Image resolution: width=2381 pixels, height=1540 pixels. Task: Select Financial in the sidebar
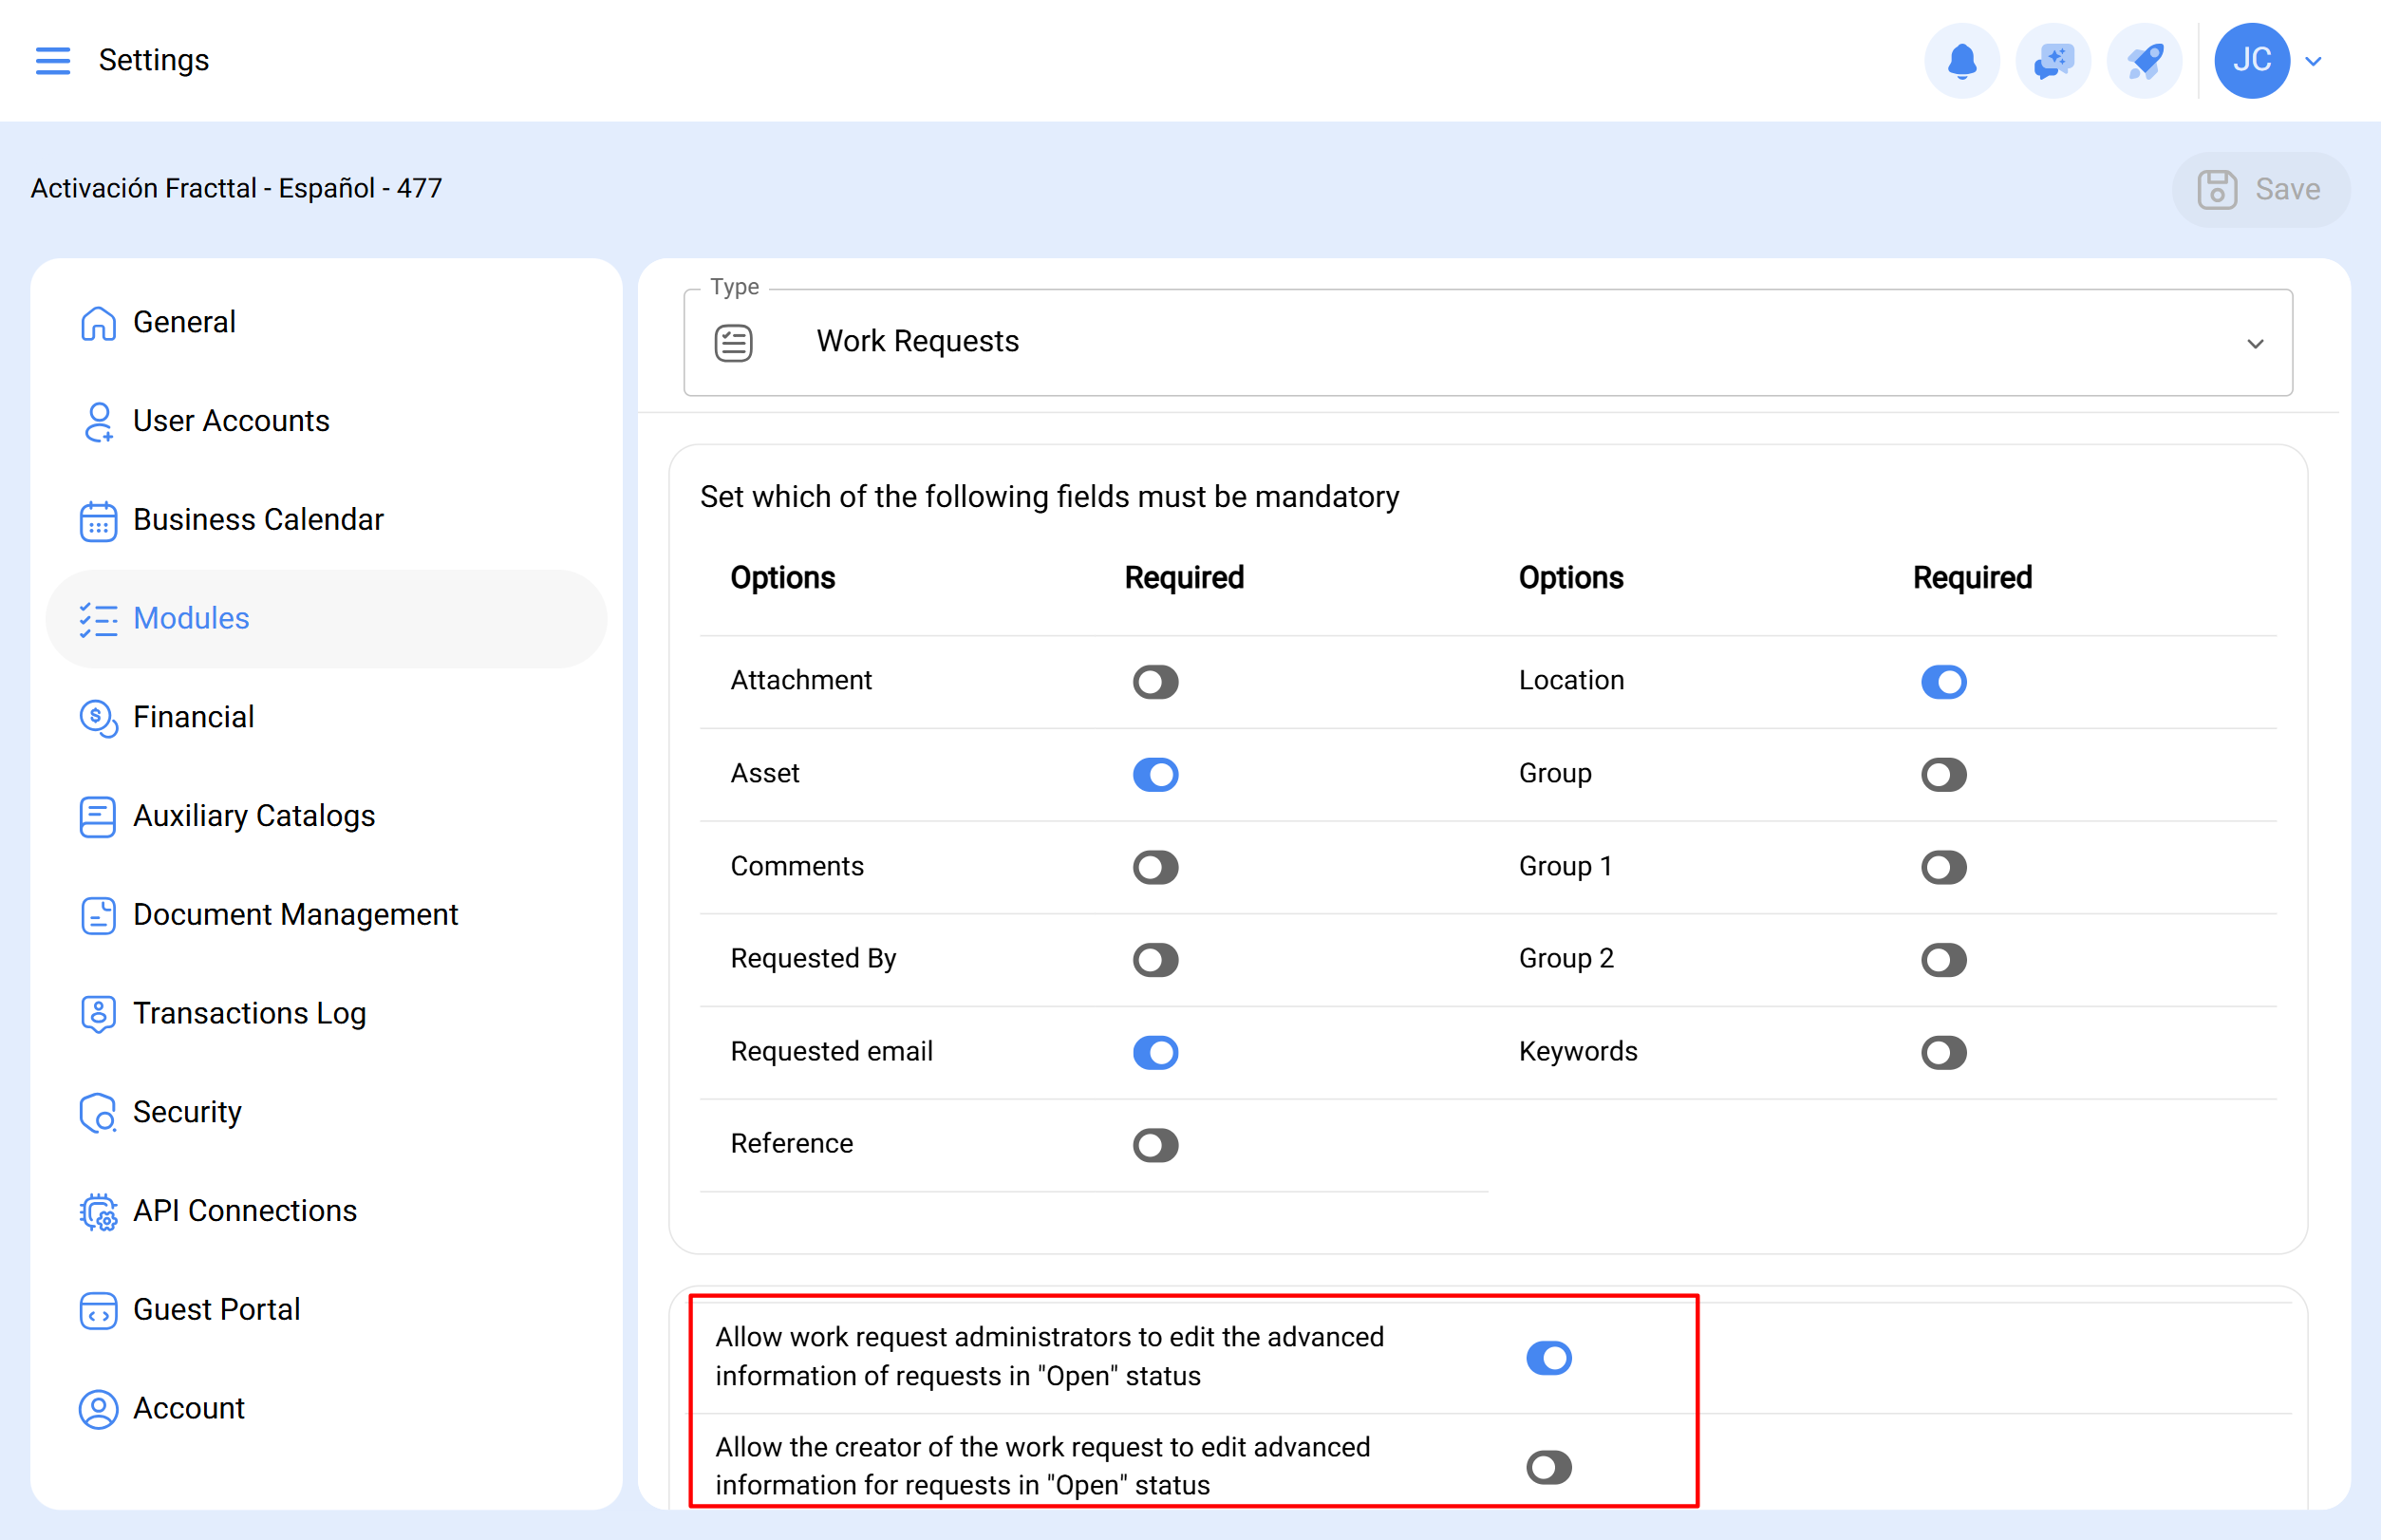(x=193, y=717)
